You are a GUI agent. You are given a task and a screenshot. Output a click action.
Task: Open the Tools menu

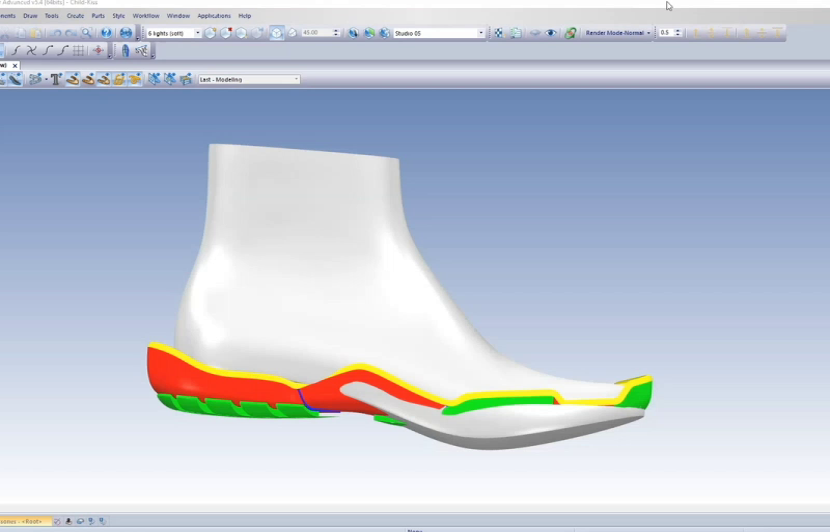51,16
